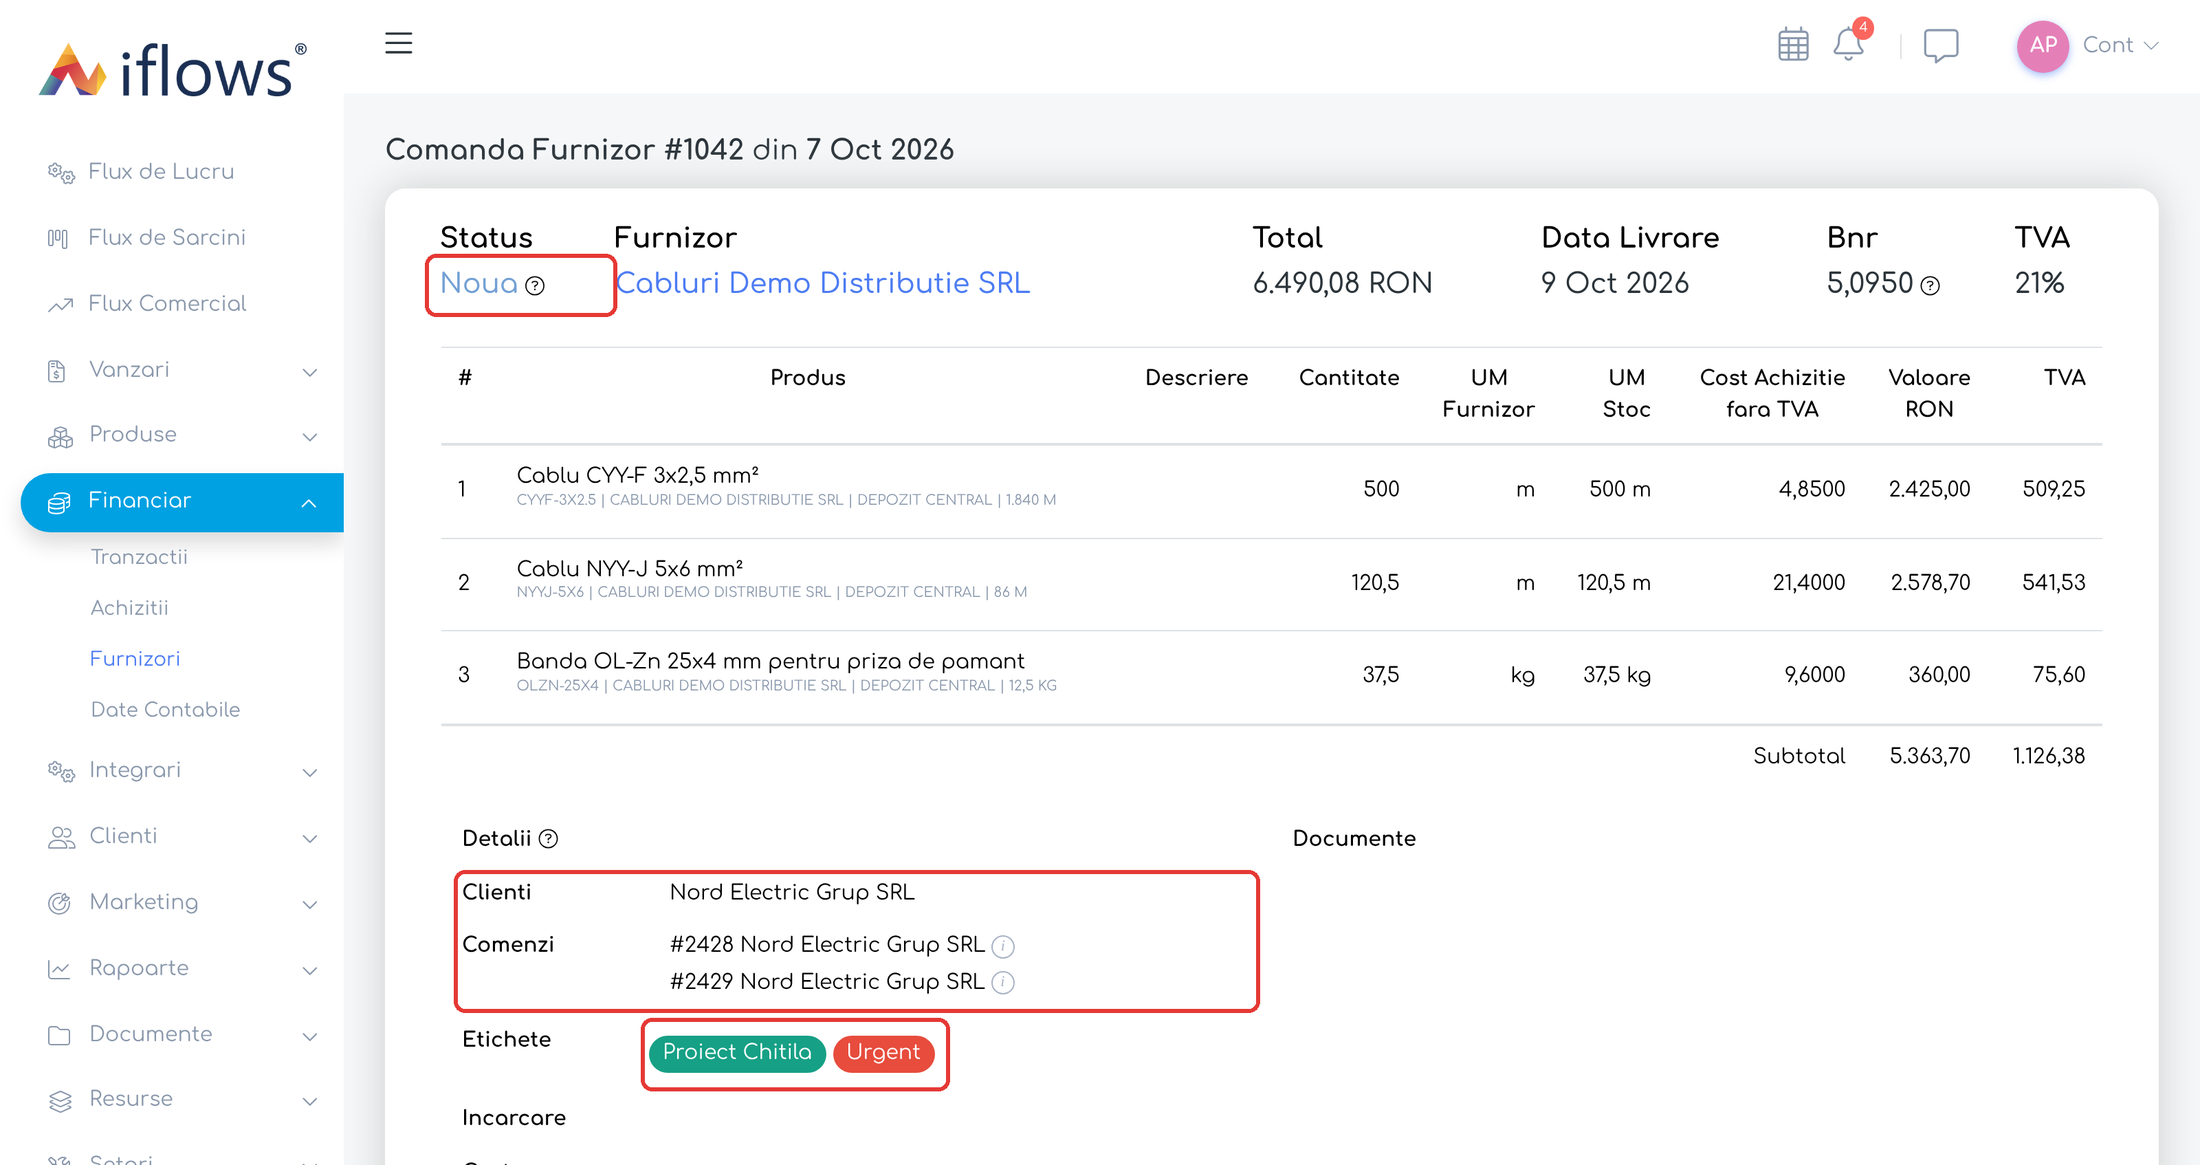The width and height of the screenshot is (2200, 1165).
Task: Click the help icon next to Noua status
Action: (536, 286)
